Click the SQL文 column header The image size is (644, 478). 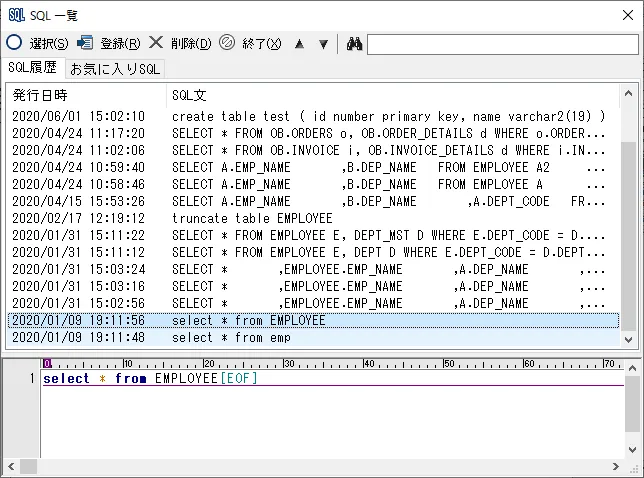click(x=393, y=95)
